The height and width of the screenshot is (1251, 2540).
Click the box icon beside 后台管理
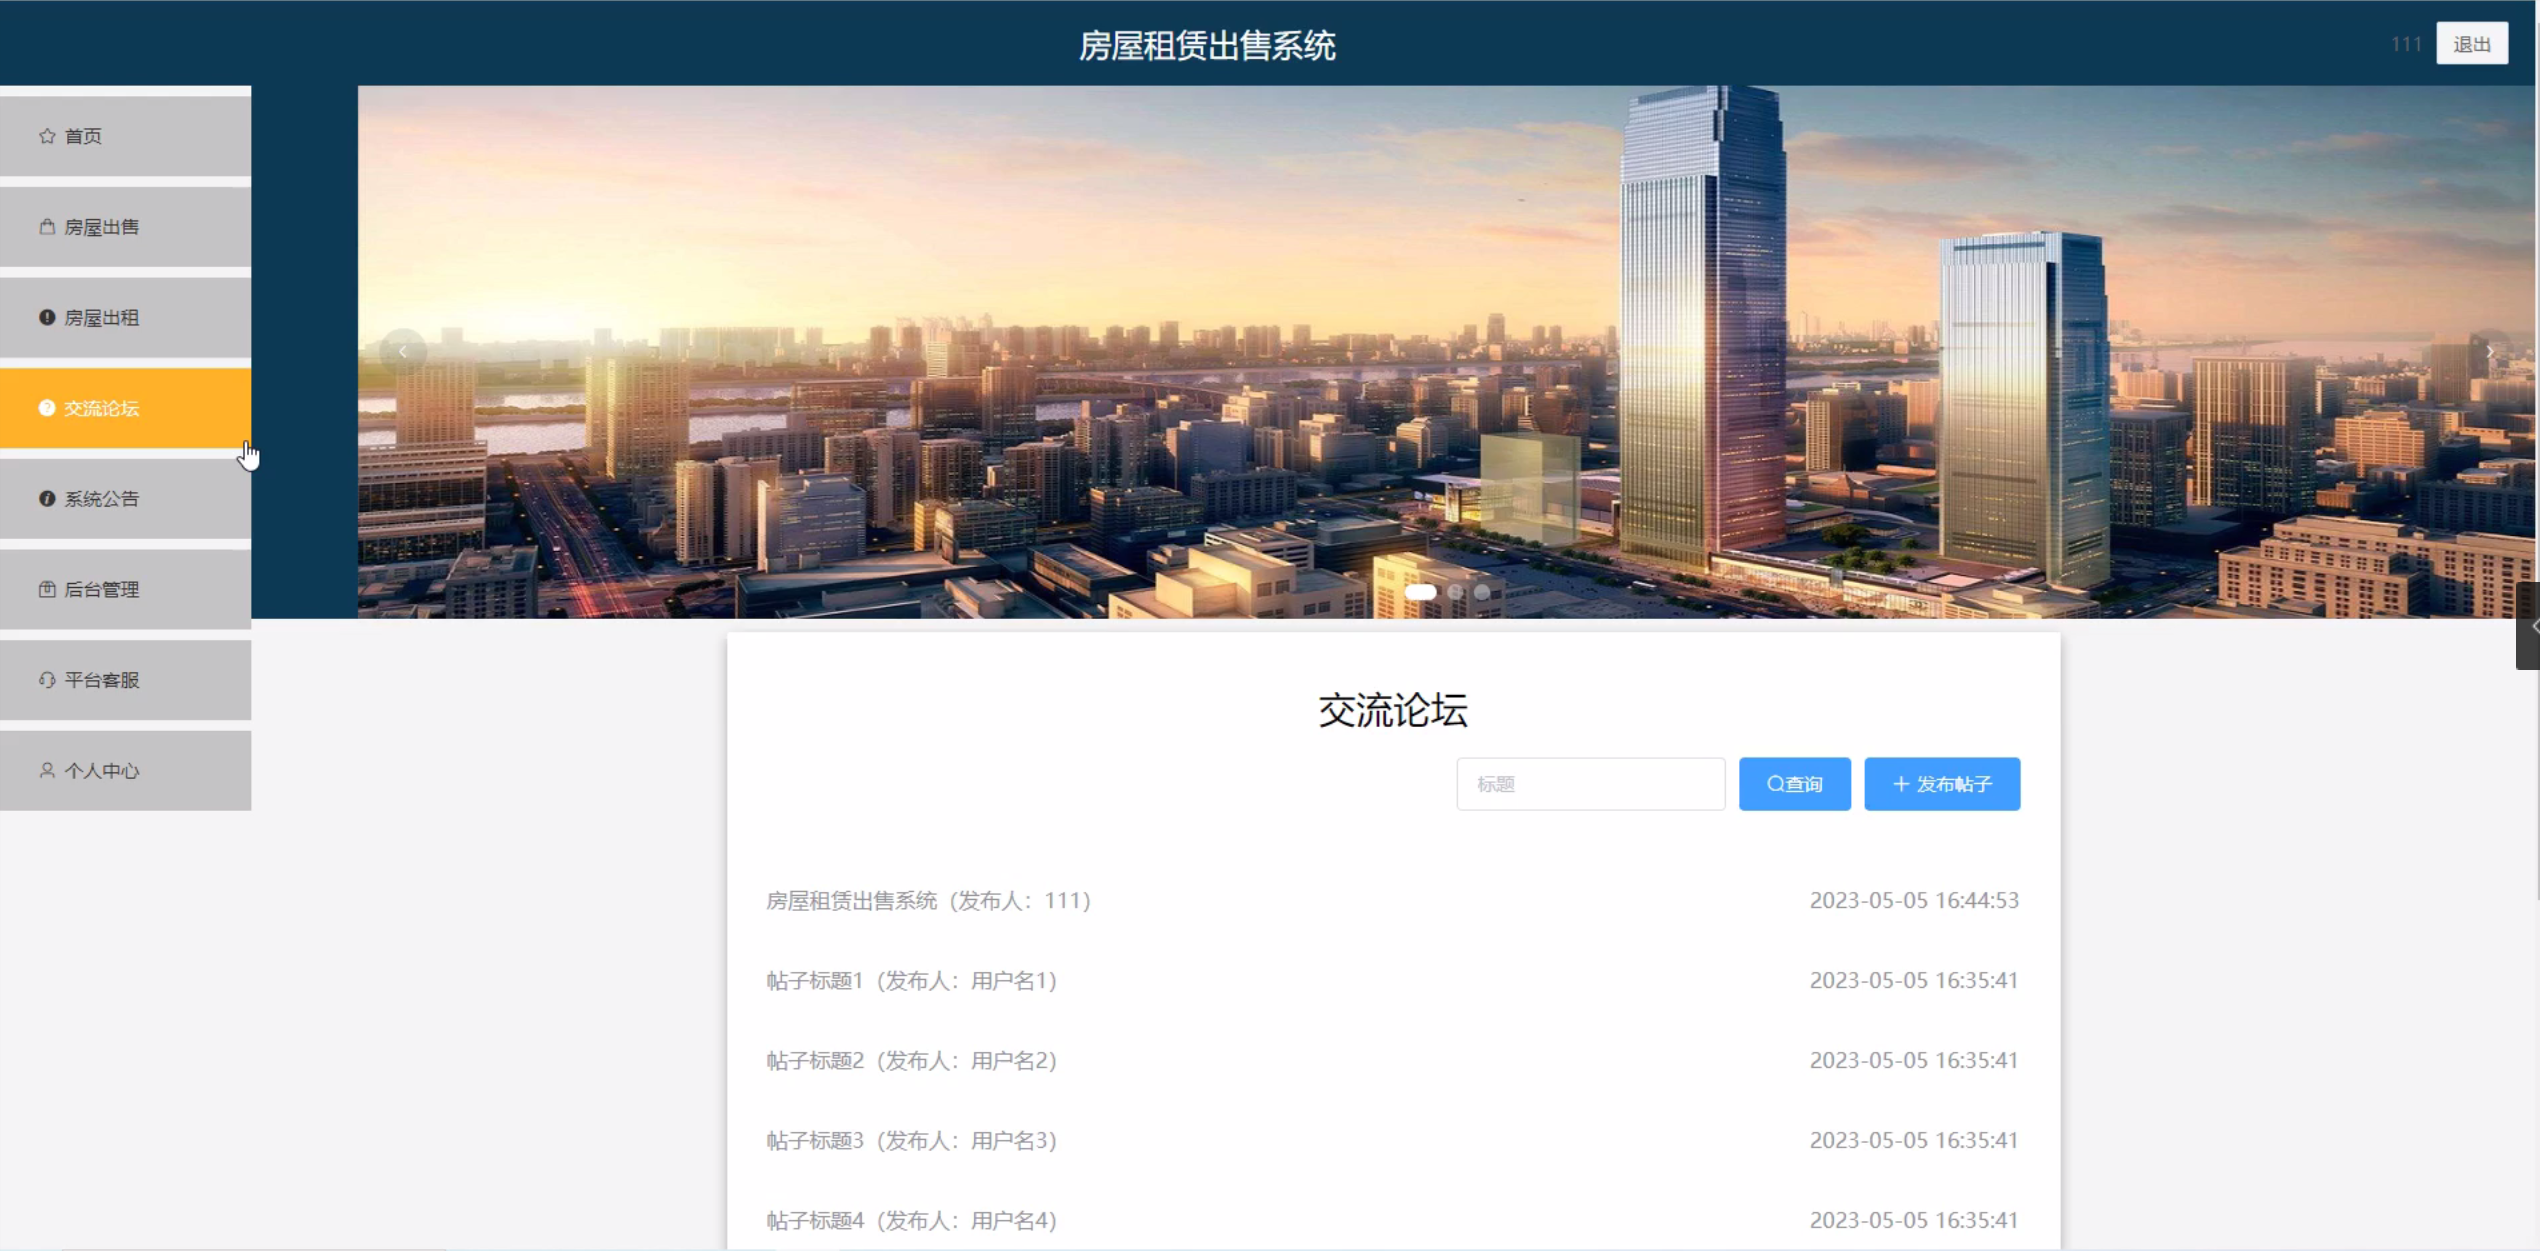[x=47, y=589]
